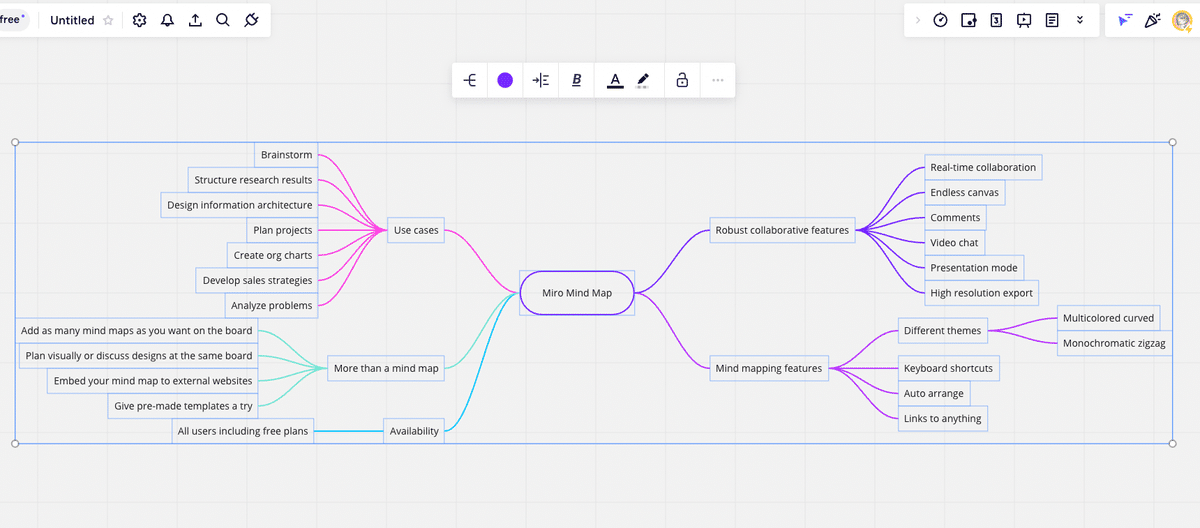The width and height of the screenshot is (1200, 528).
Task: Toggle lock on selected mind map
Action: pyautogui.click(x=682, y=80)
